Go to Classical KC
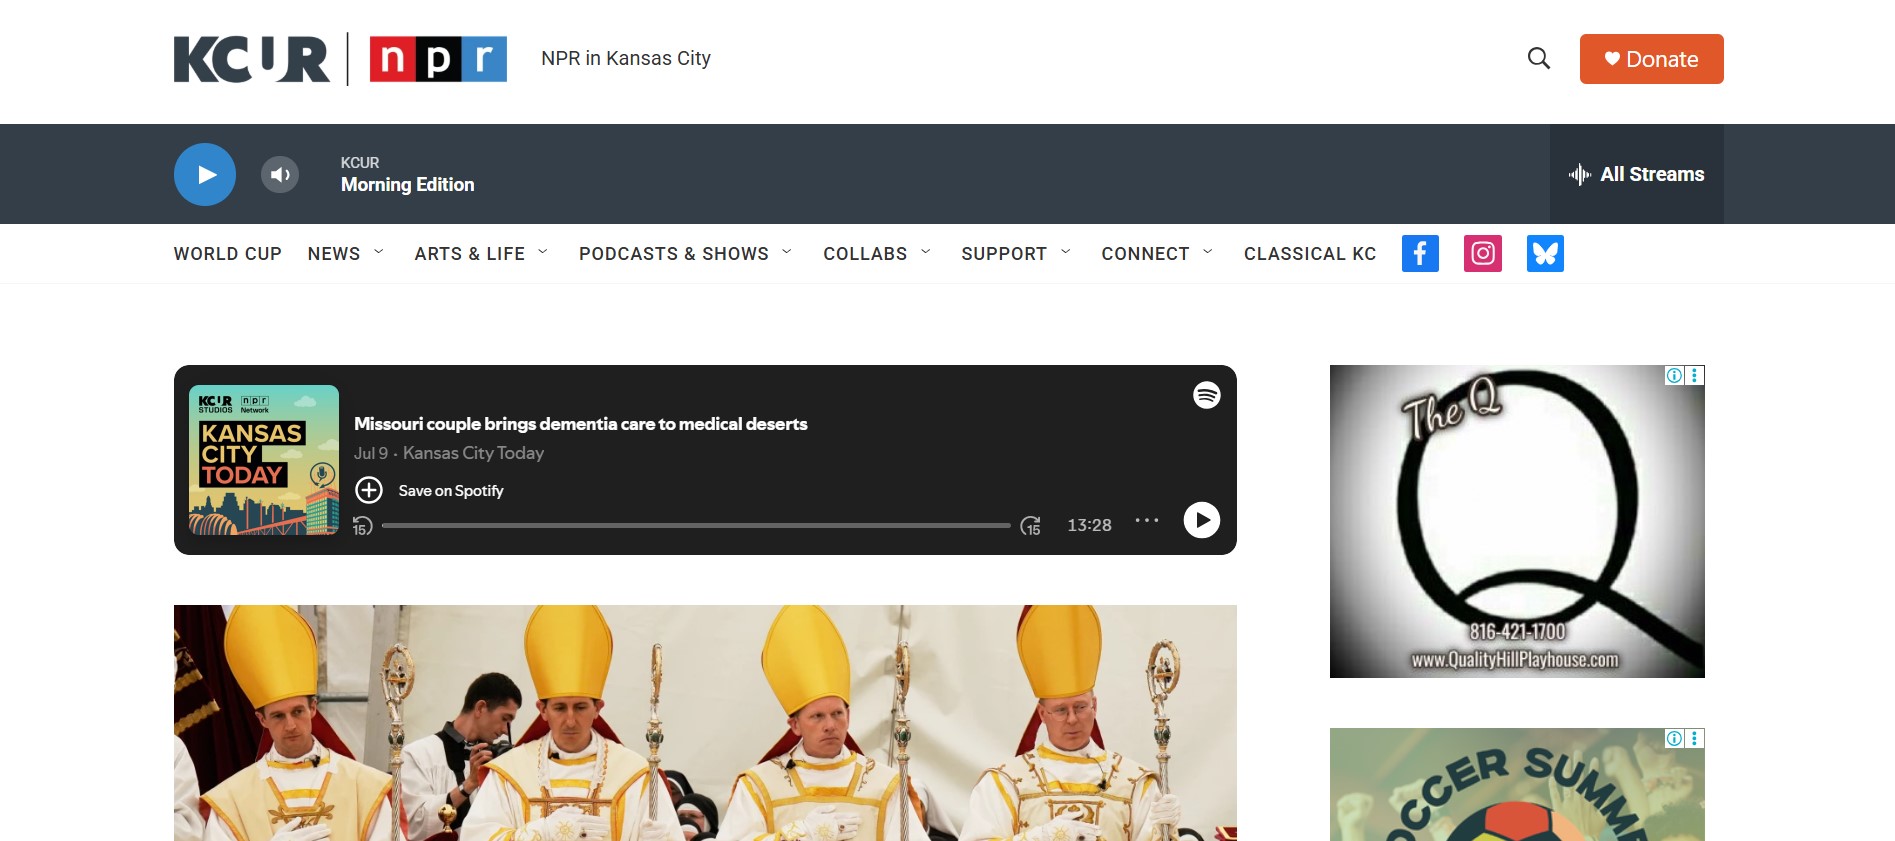 (1310, 254)
